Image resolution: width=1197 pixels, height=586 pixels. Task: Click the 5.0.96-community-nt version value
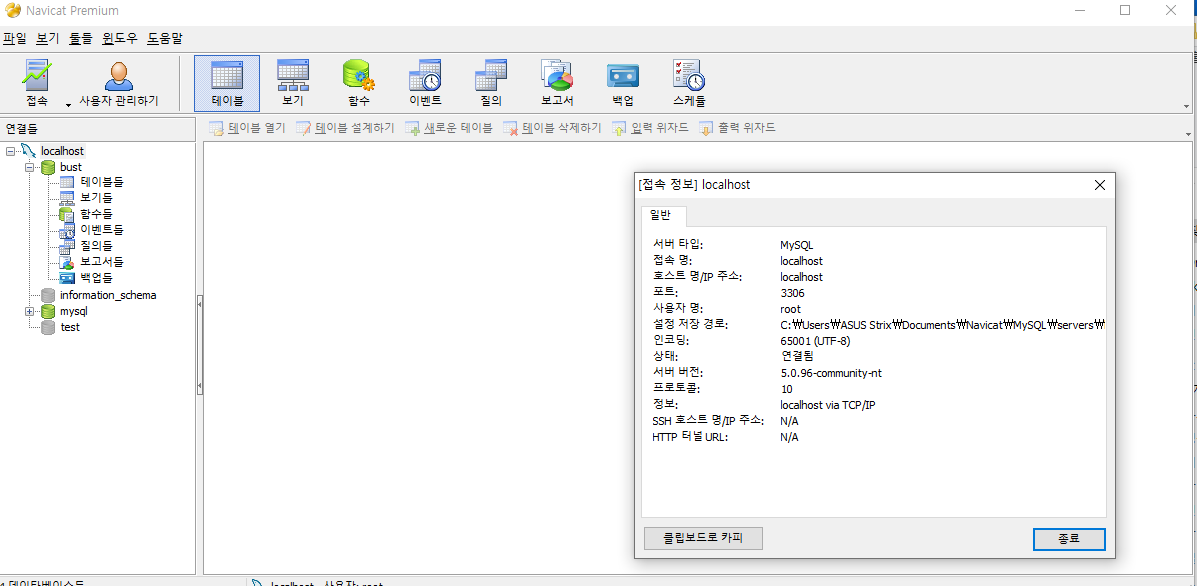pyautogui.click(x=831, y=373)
